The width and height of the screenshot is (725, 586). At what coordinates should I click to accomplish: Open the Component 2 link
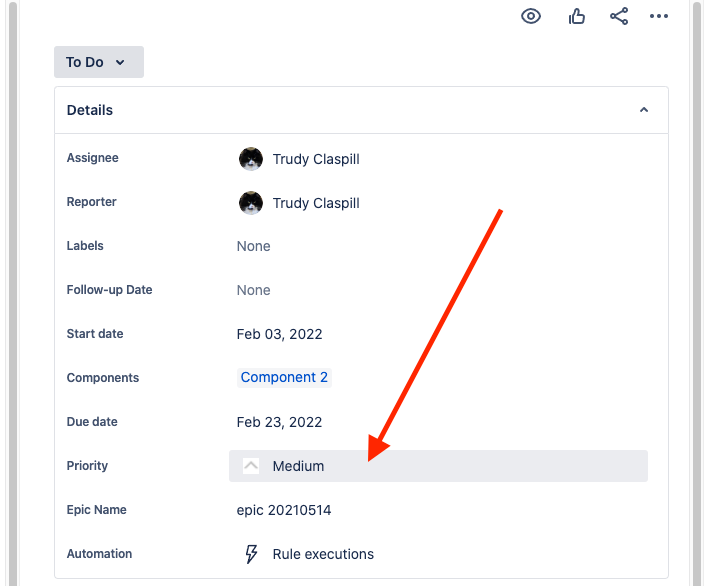(284, 377)
